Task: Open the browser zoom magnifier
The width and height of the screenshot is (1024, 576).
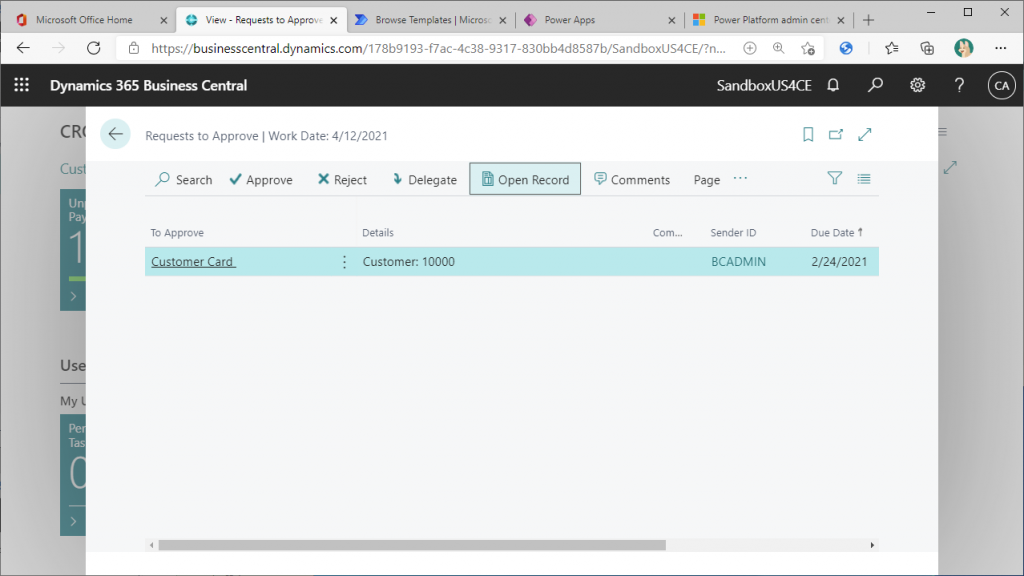Action: coord(778,48)
